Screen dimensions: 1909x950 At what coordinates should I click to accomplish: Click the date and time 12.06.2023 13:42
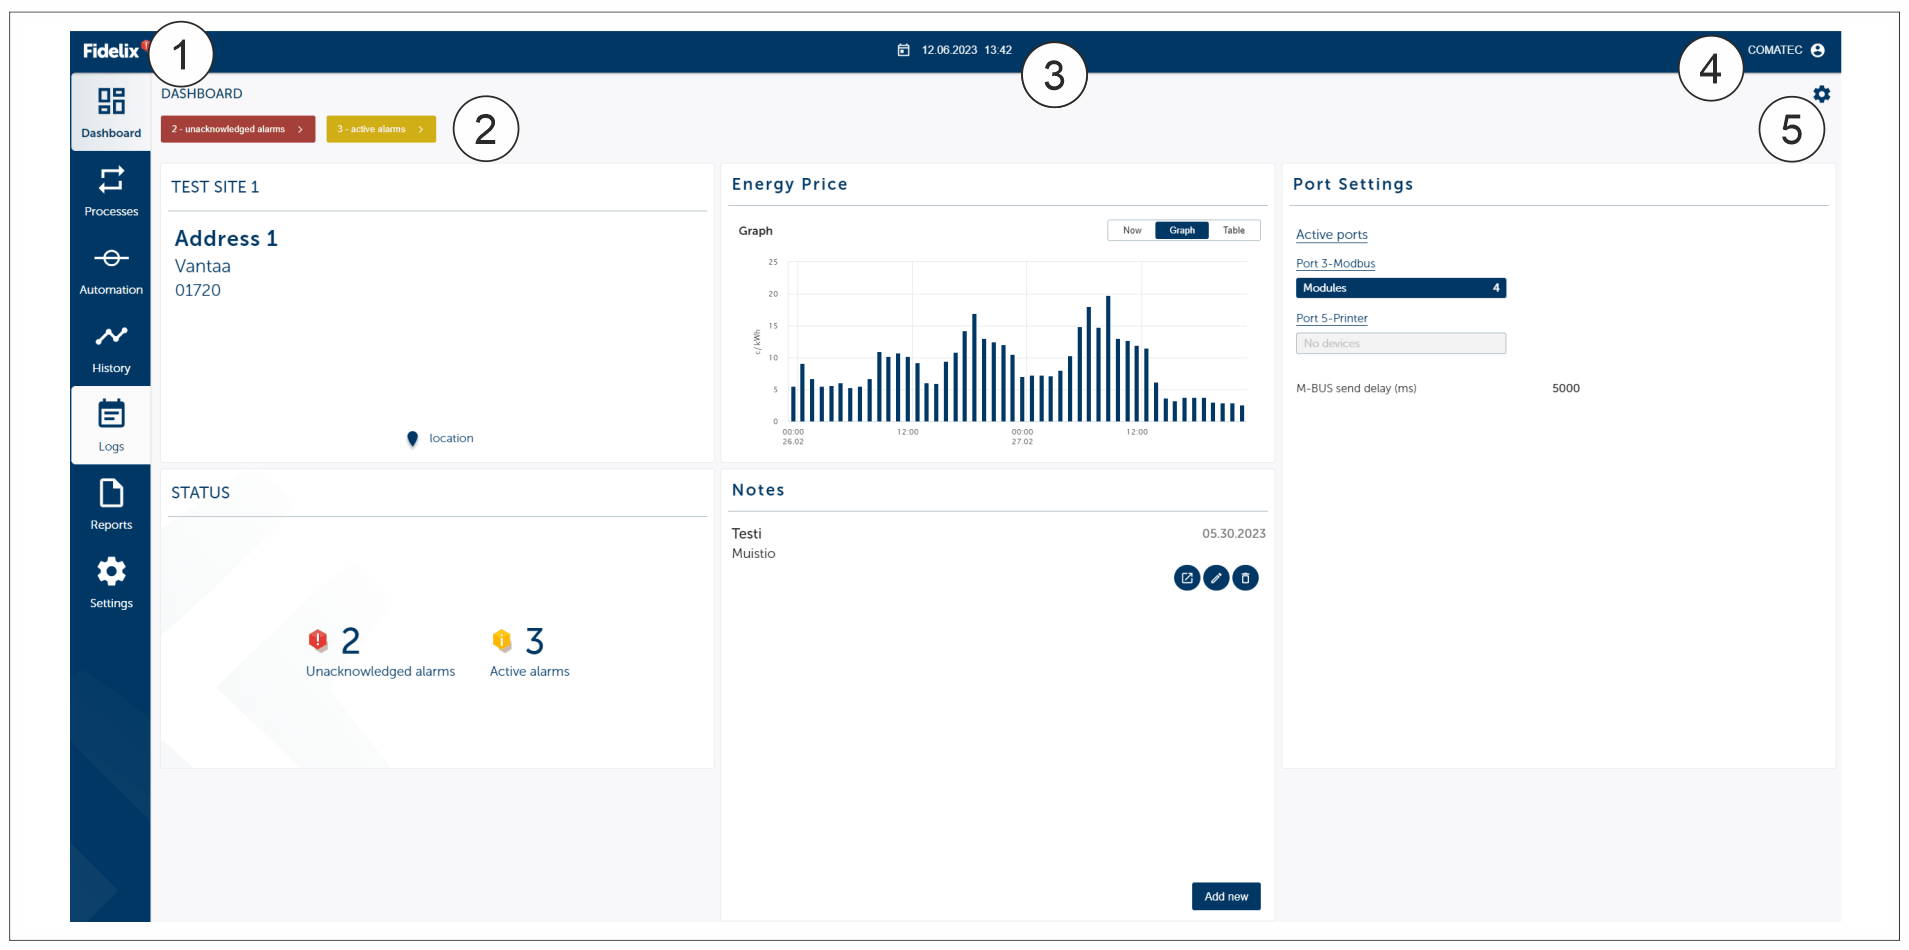[x=966, y=50]
